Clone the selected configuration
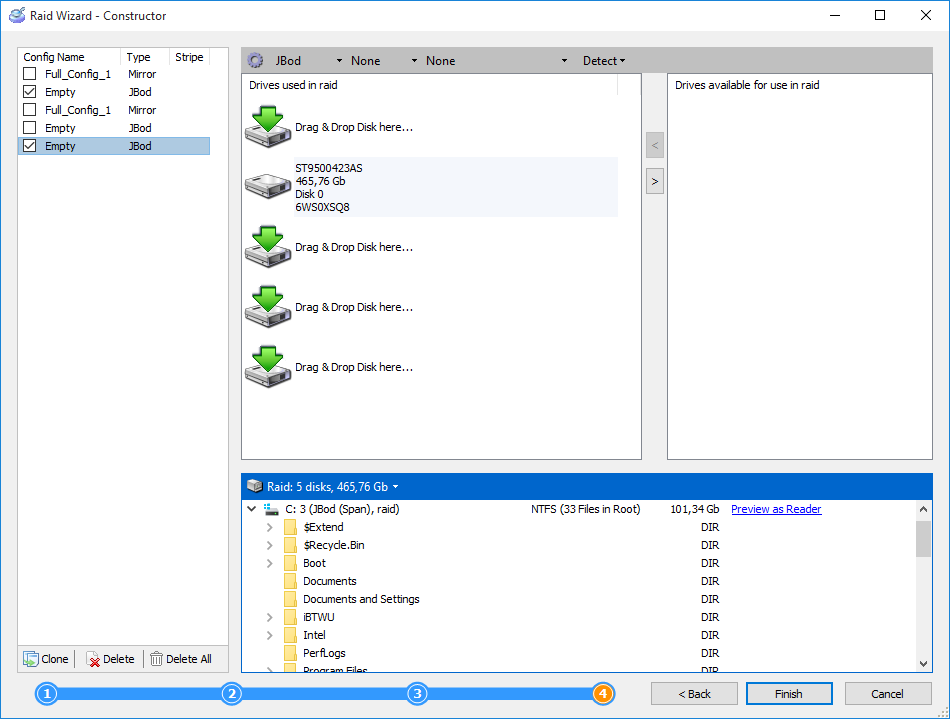This screenshot has width=950, height=719. click(46, 658)
